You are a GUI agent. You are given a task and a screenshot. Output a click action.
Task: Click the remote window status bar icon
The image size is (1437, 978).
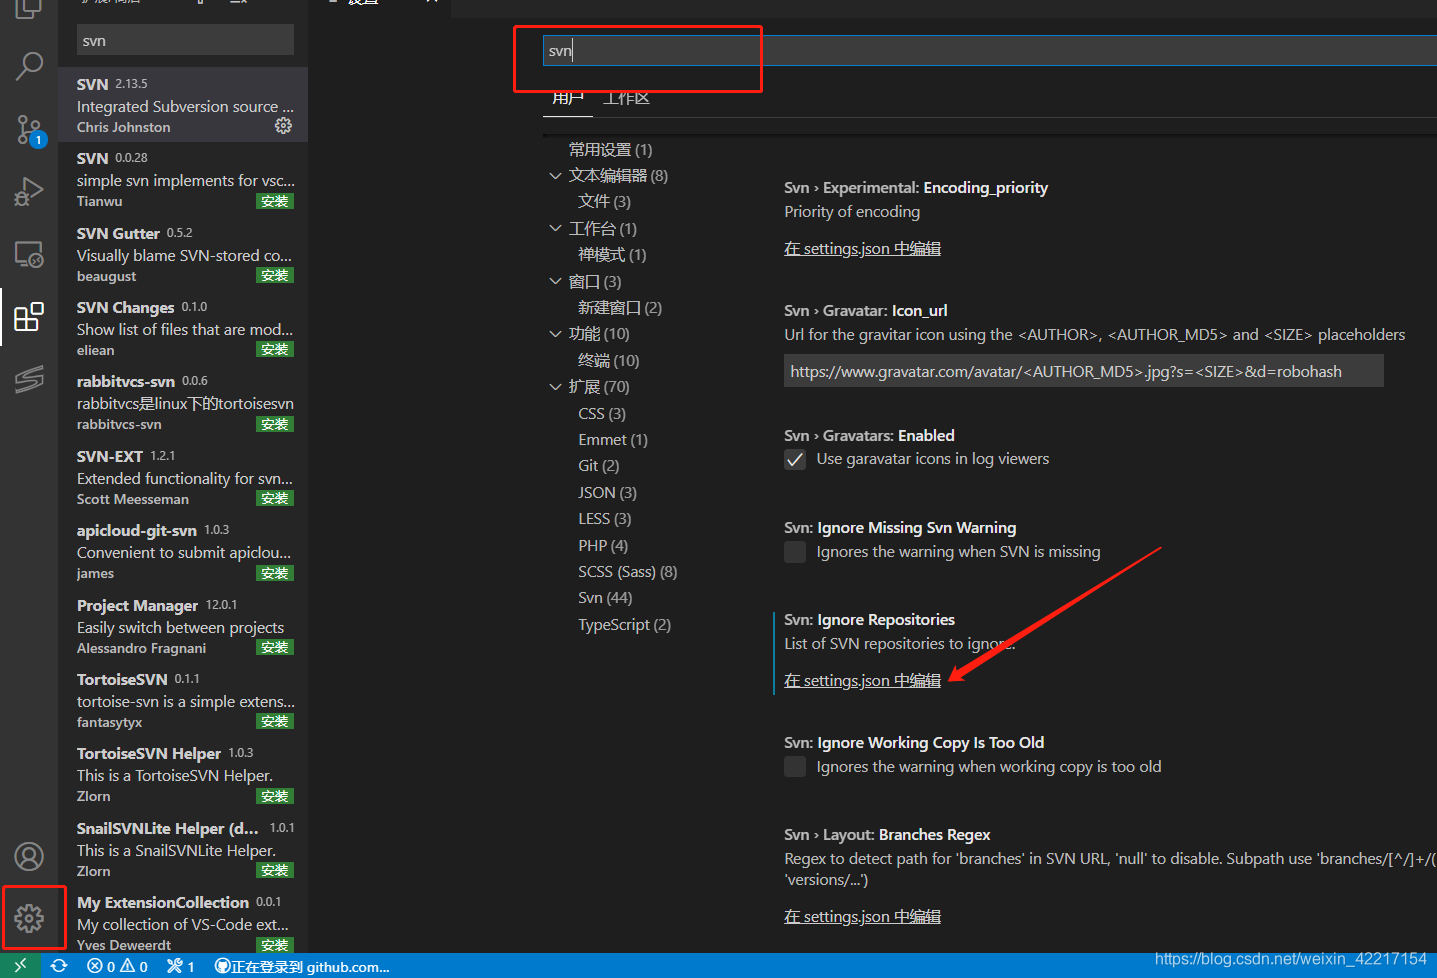point(20,966)
